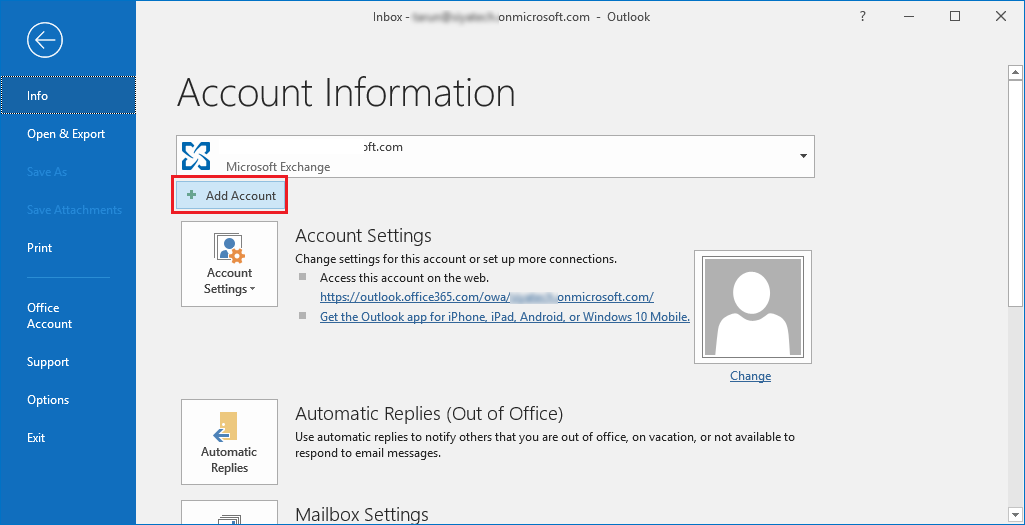
Task: Click the Microsoft Exchange logo icon
Action: click(x=196, y=156)
